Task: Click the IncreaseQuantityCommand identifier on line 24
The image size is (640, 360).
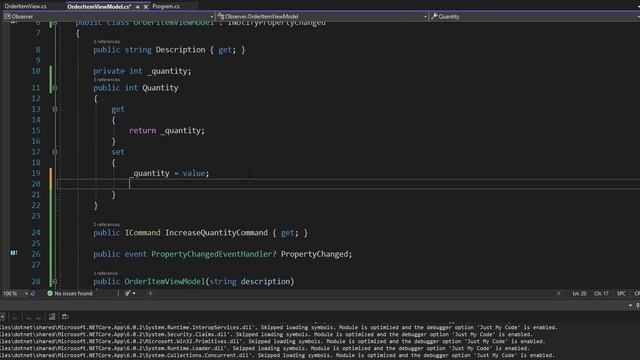Action: [216, 233]
